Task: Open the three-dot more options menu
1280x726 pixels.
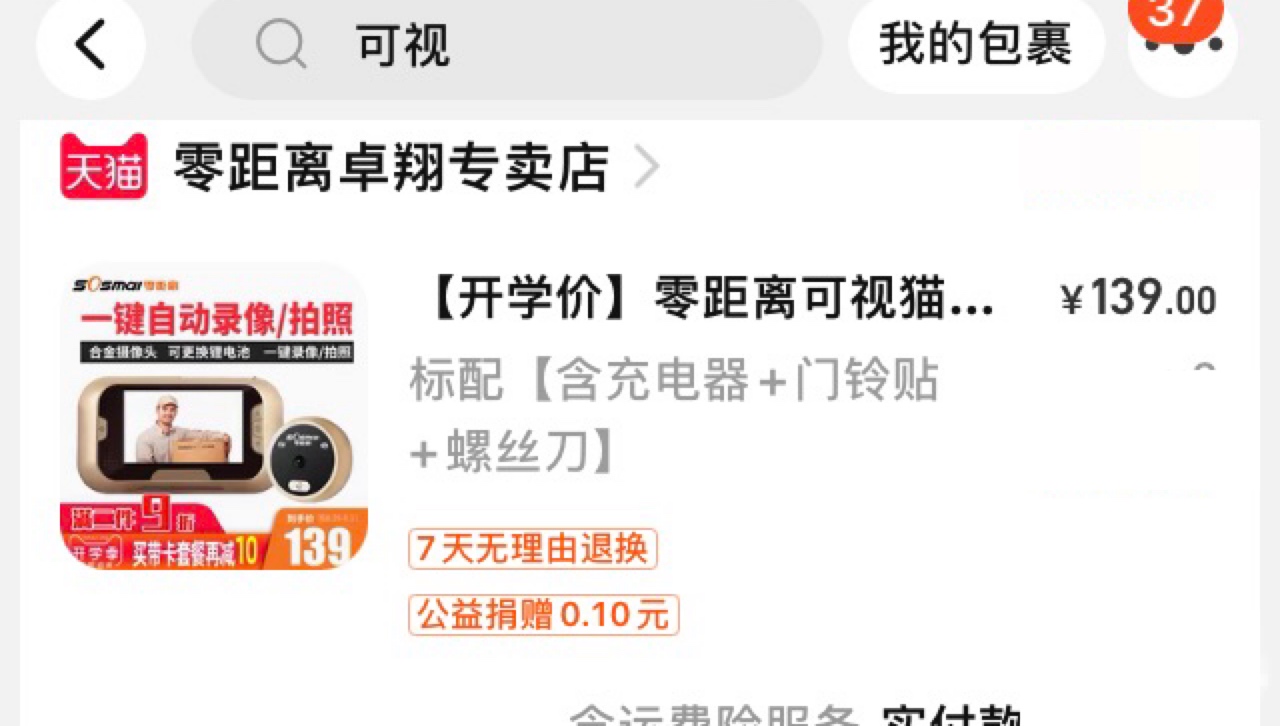Action: tap(1183, 45)
